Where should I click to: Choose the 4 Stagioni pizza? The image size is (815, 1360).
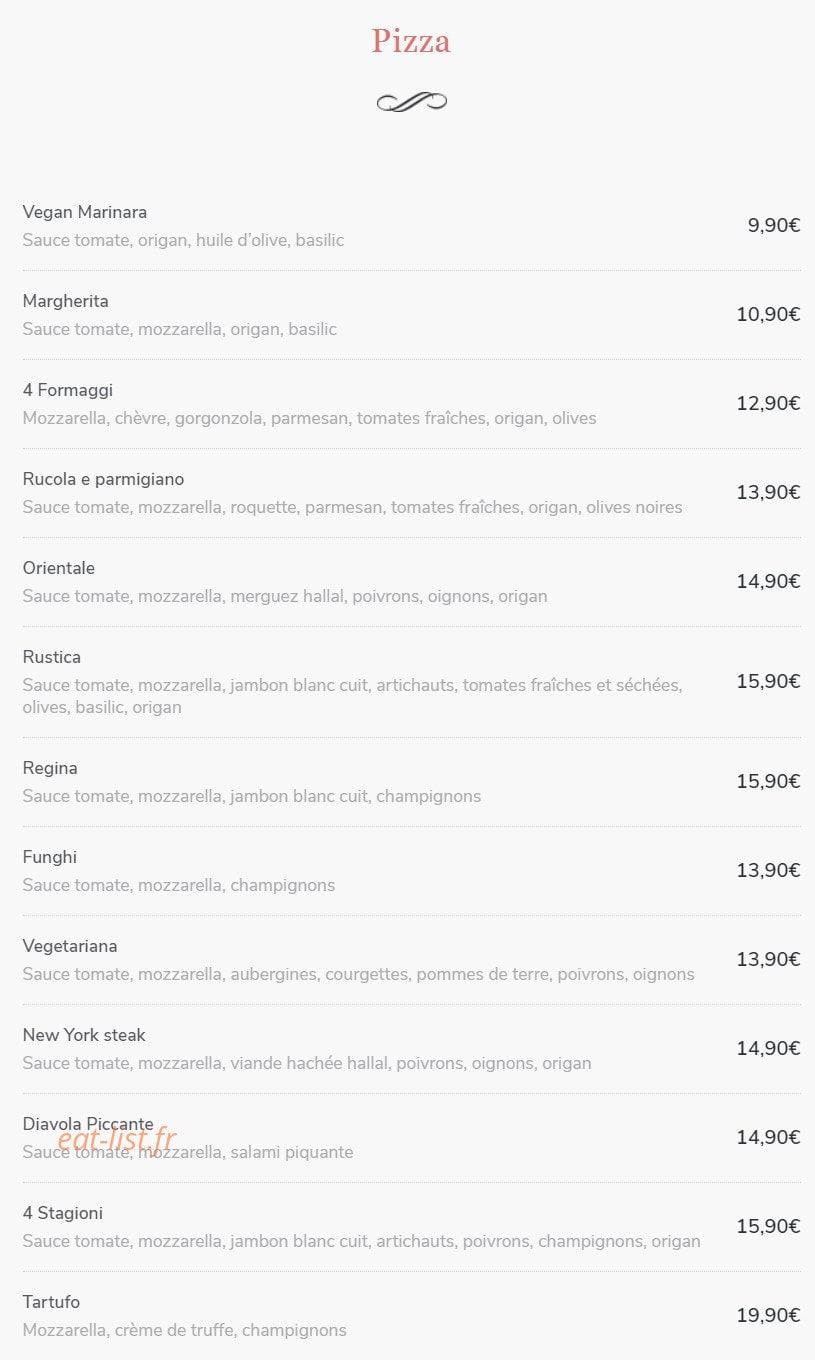pyautogui.click(x=63, y=1213)
